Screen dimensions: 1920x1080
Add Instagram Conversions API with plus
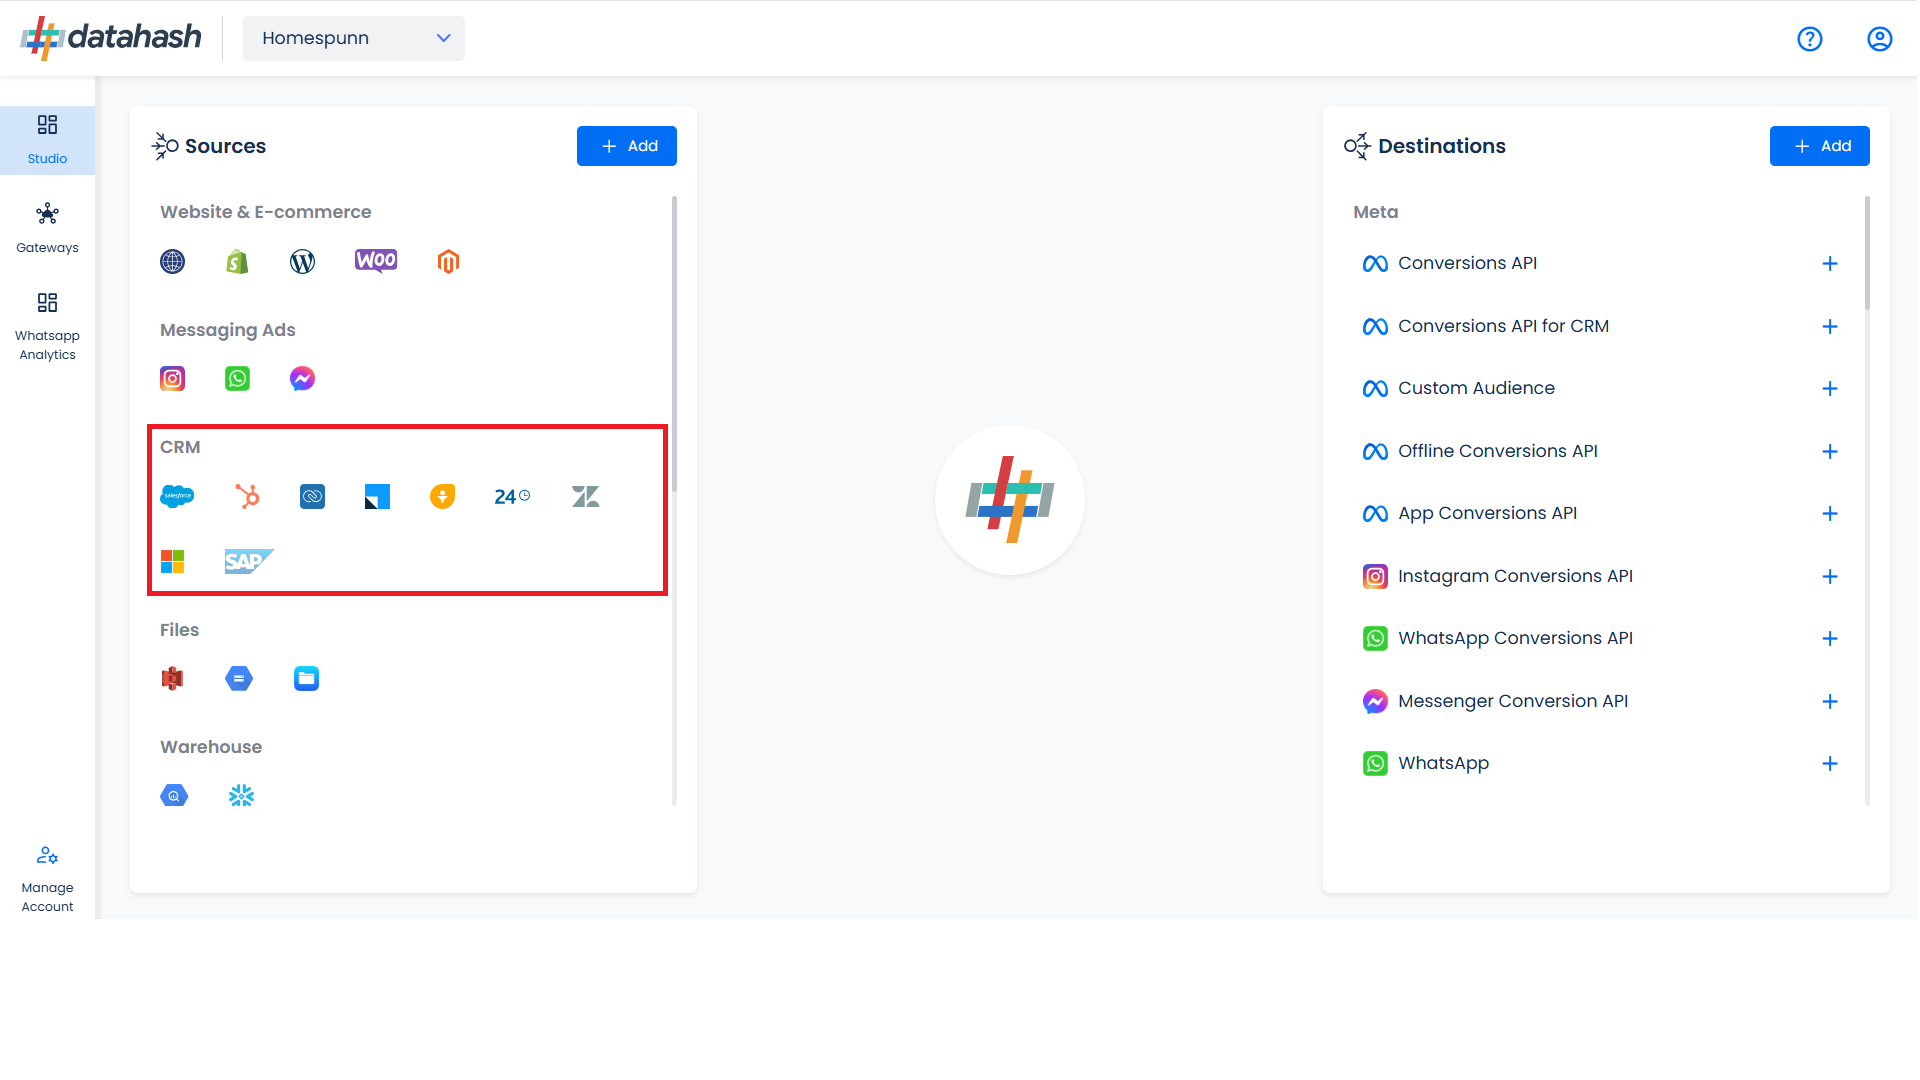[x=1830, y=577]
